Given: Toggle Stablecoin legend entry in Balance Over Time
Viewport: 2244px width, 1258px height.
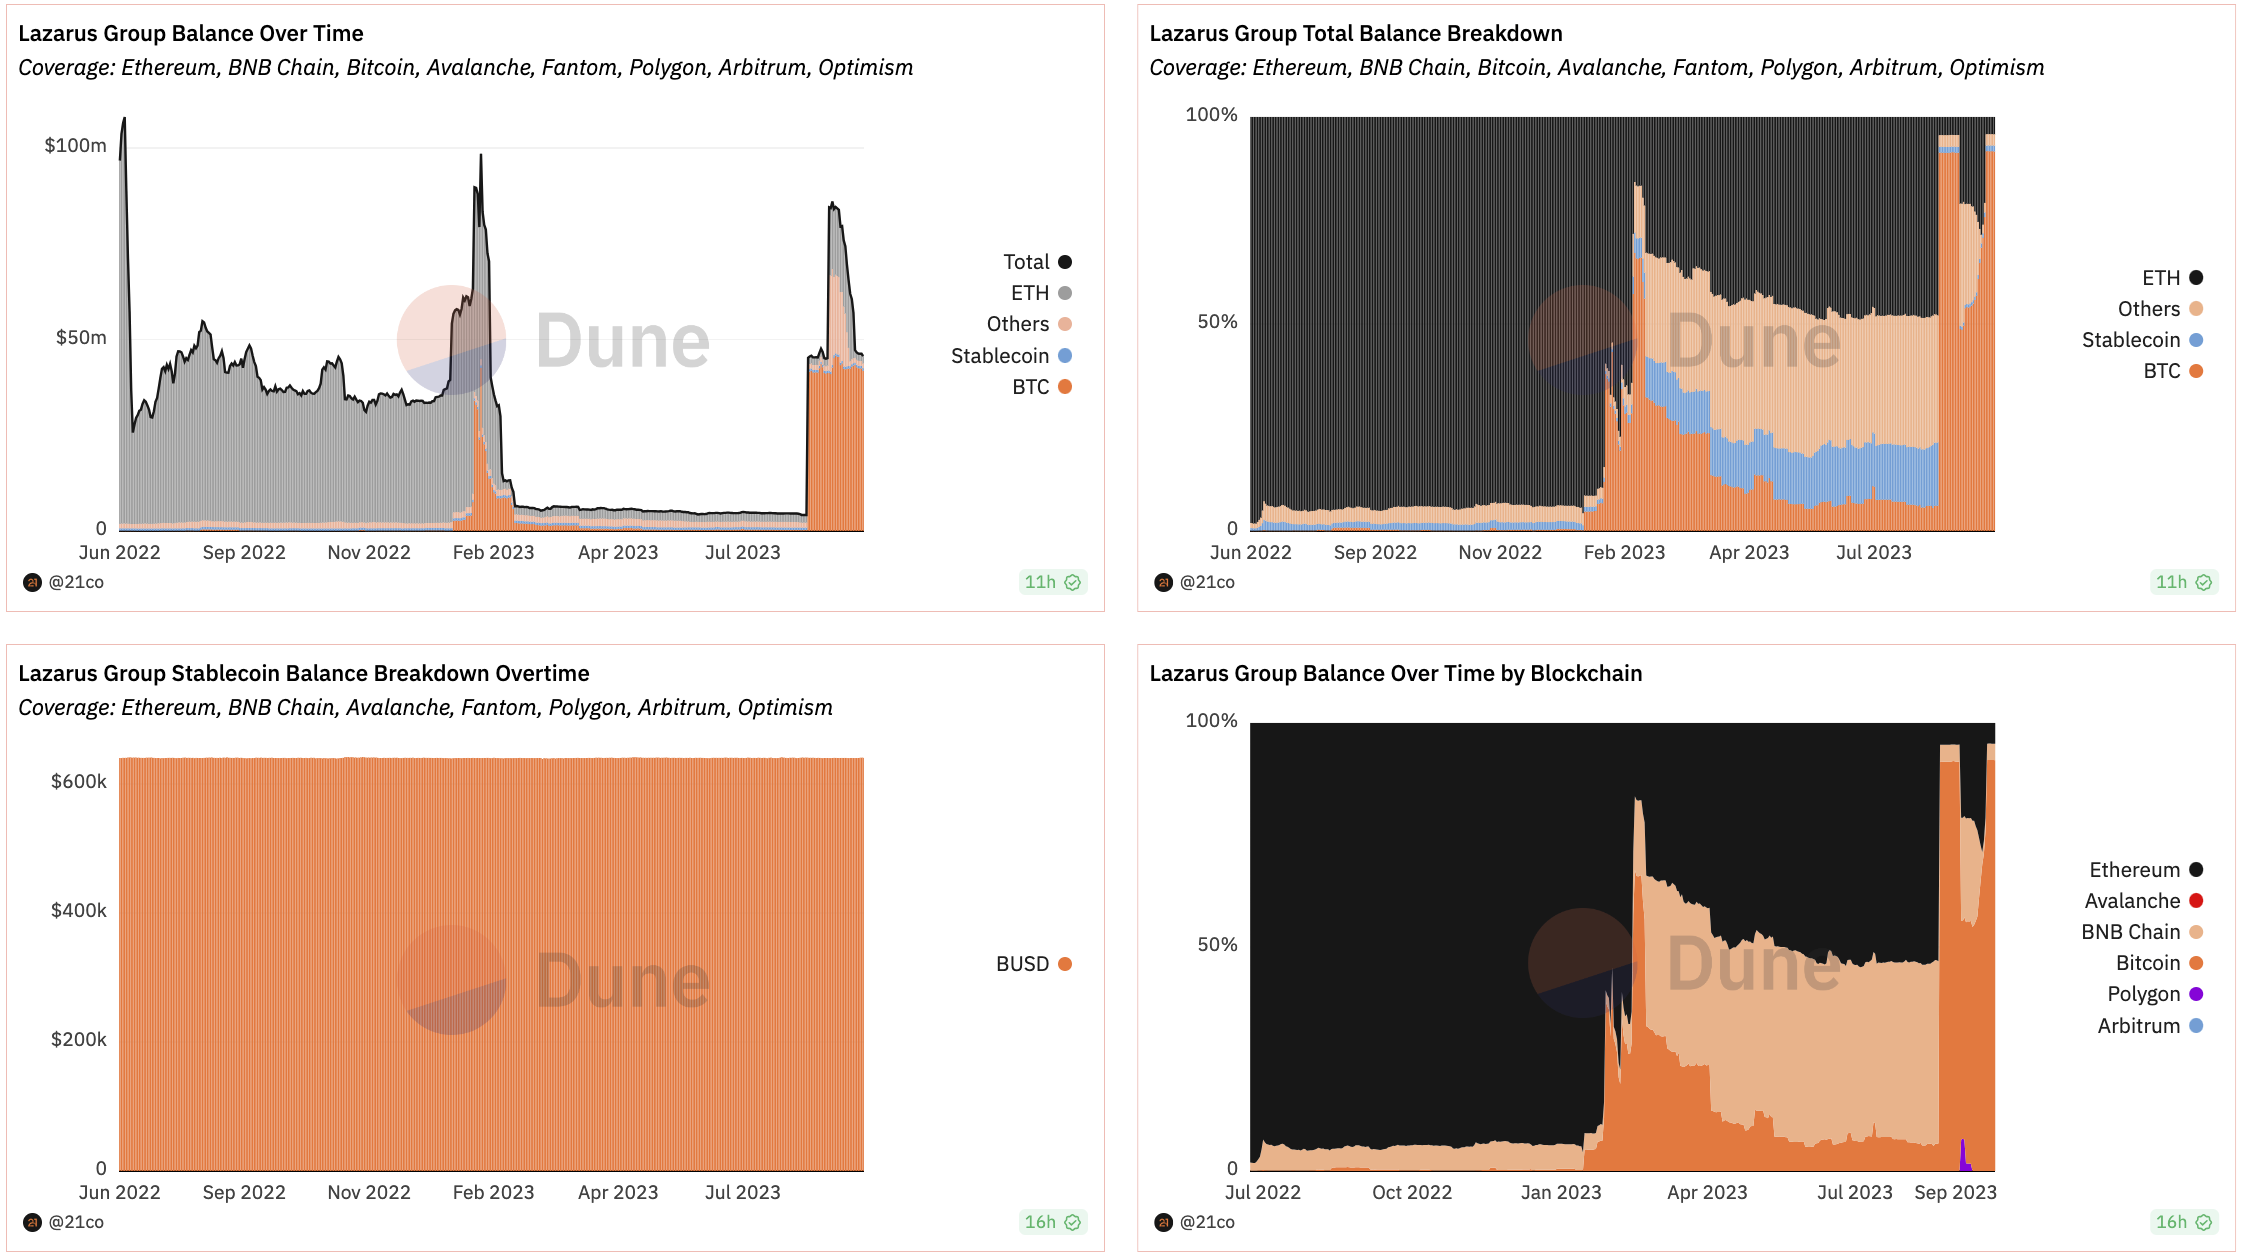Looking at the screenshot, I should click(1011, 356).
